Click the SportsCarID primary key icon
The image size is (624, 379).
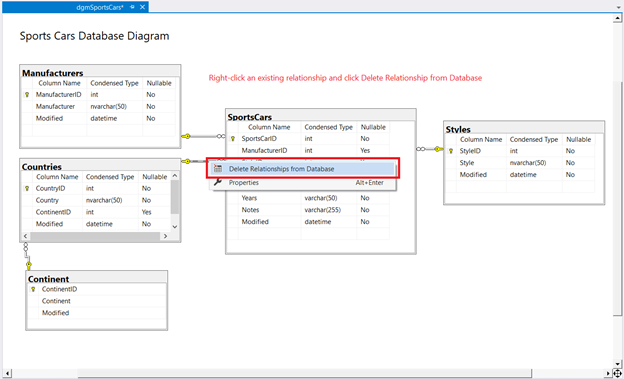click(x=233, y=139)
